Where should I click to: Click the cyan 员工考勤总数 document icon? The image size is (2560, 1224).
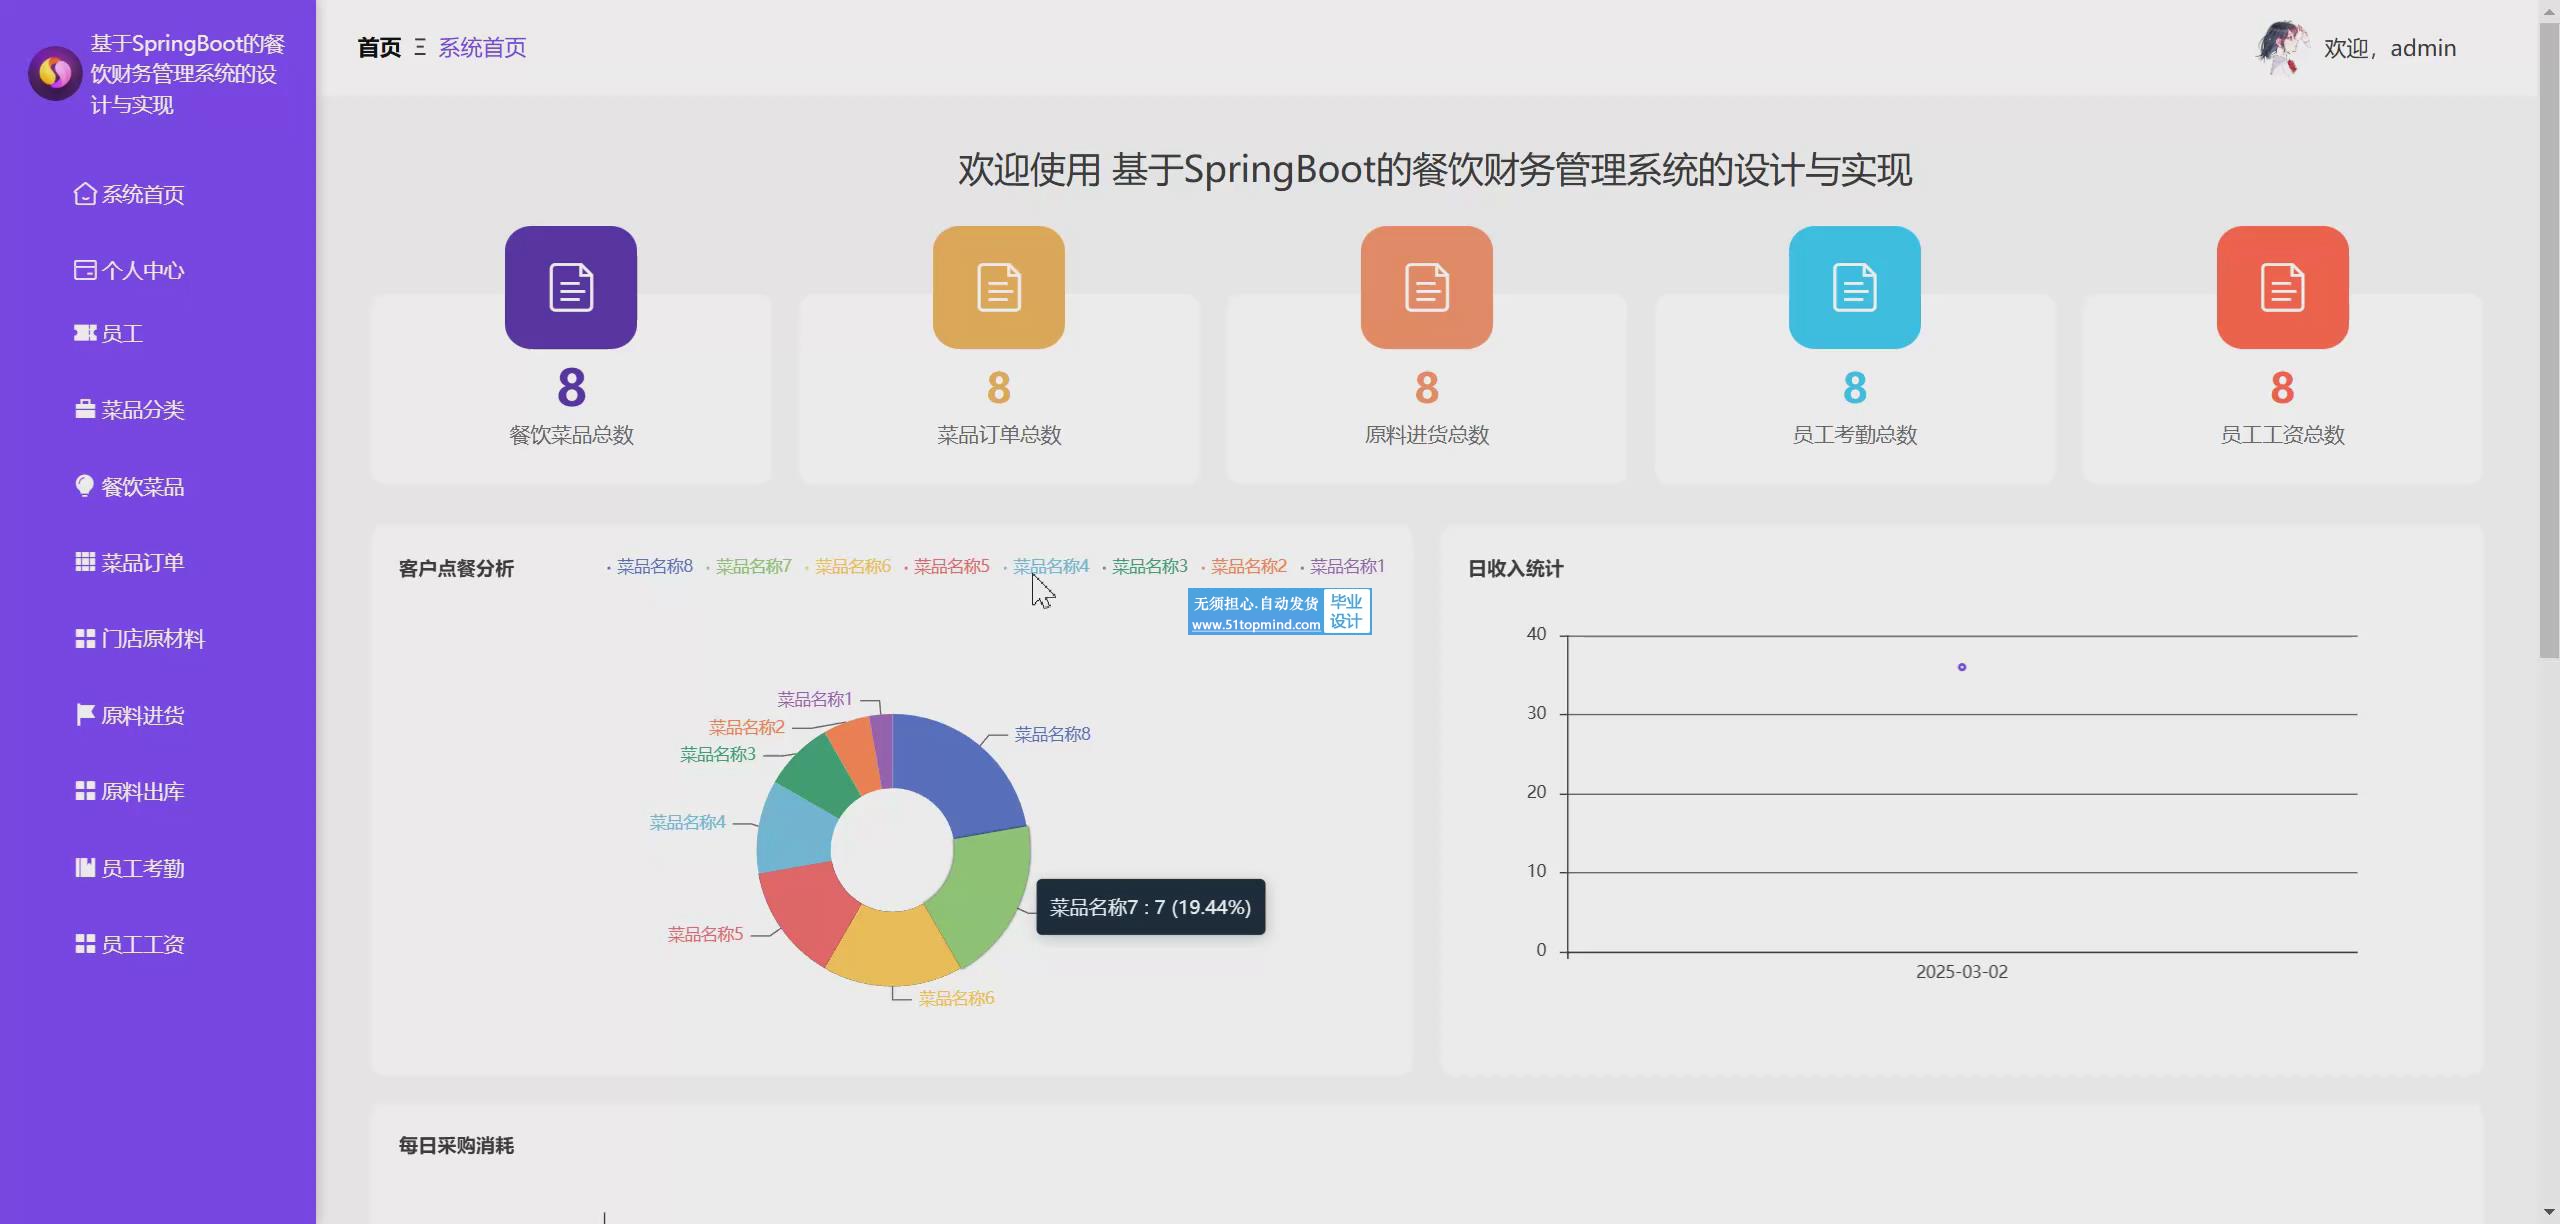(x=1855, y=288)
